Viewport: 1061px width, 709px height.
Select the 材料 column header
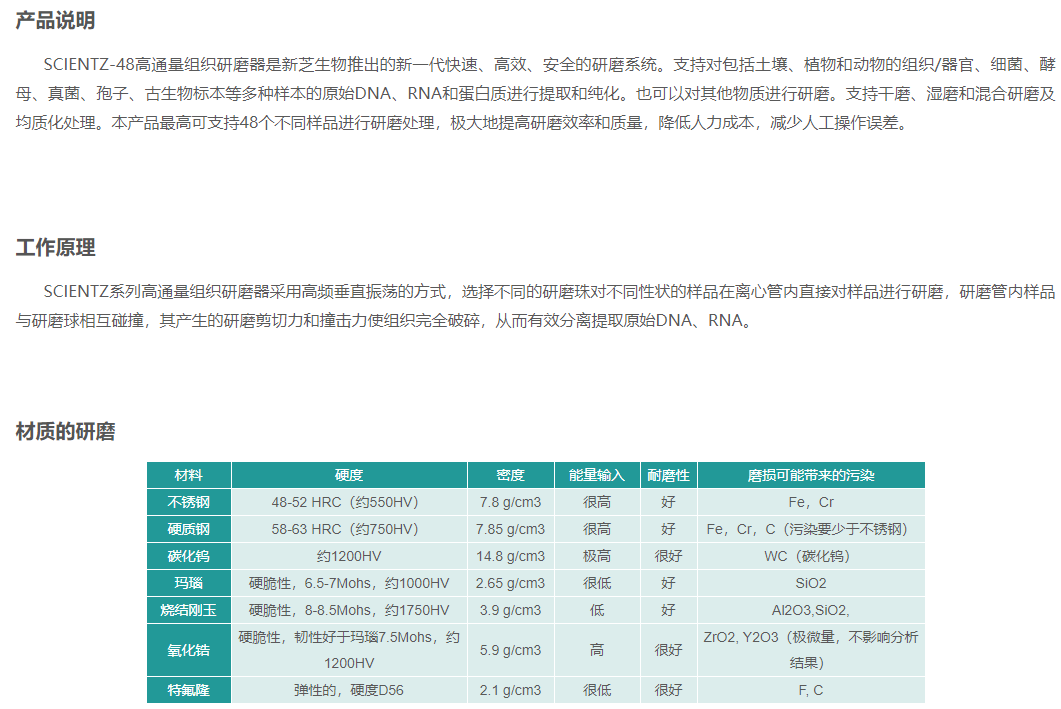(189, 475)
